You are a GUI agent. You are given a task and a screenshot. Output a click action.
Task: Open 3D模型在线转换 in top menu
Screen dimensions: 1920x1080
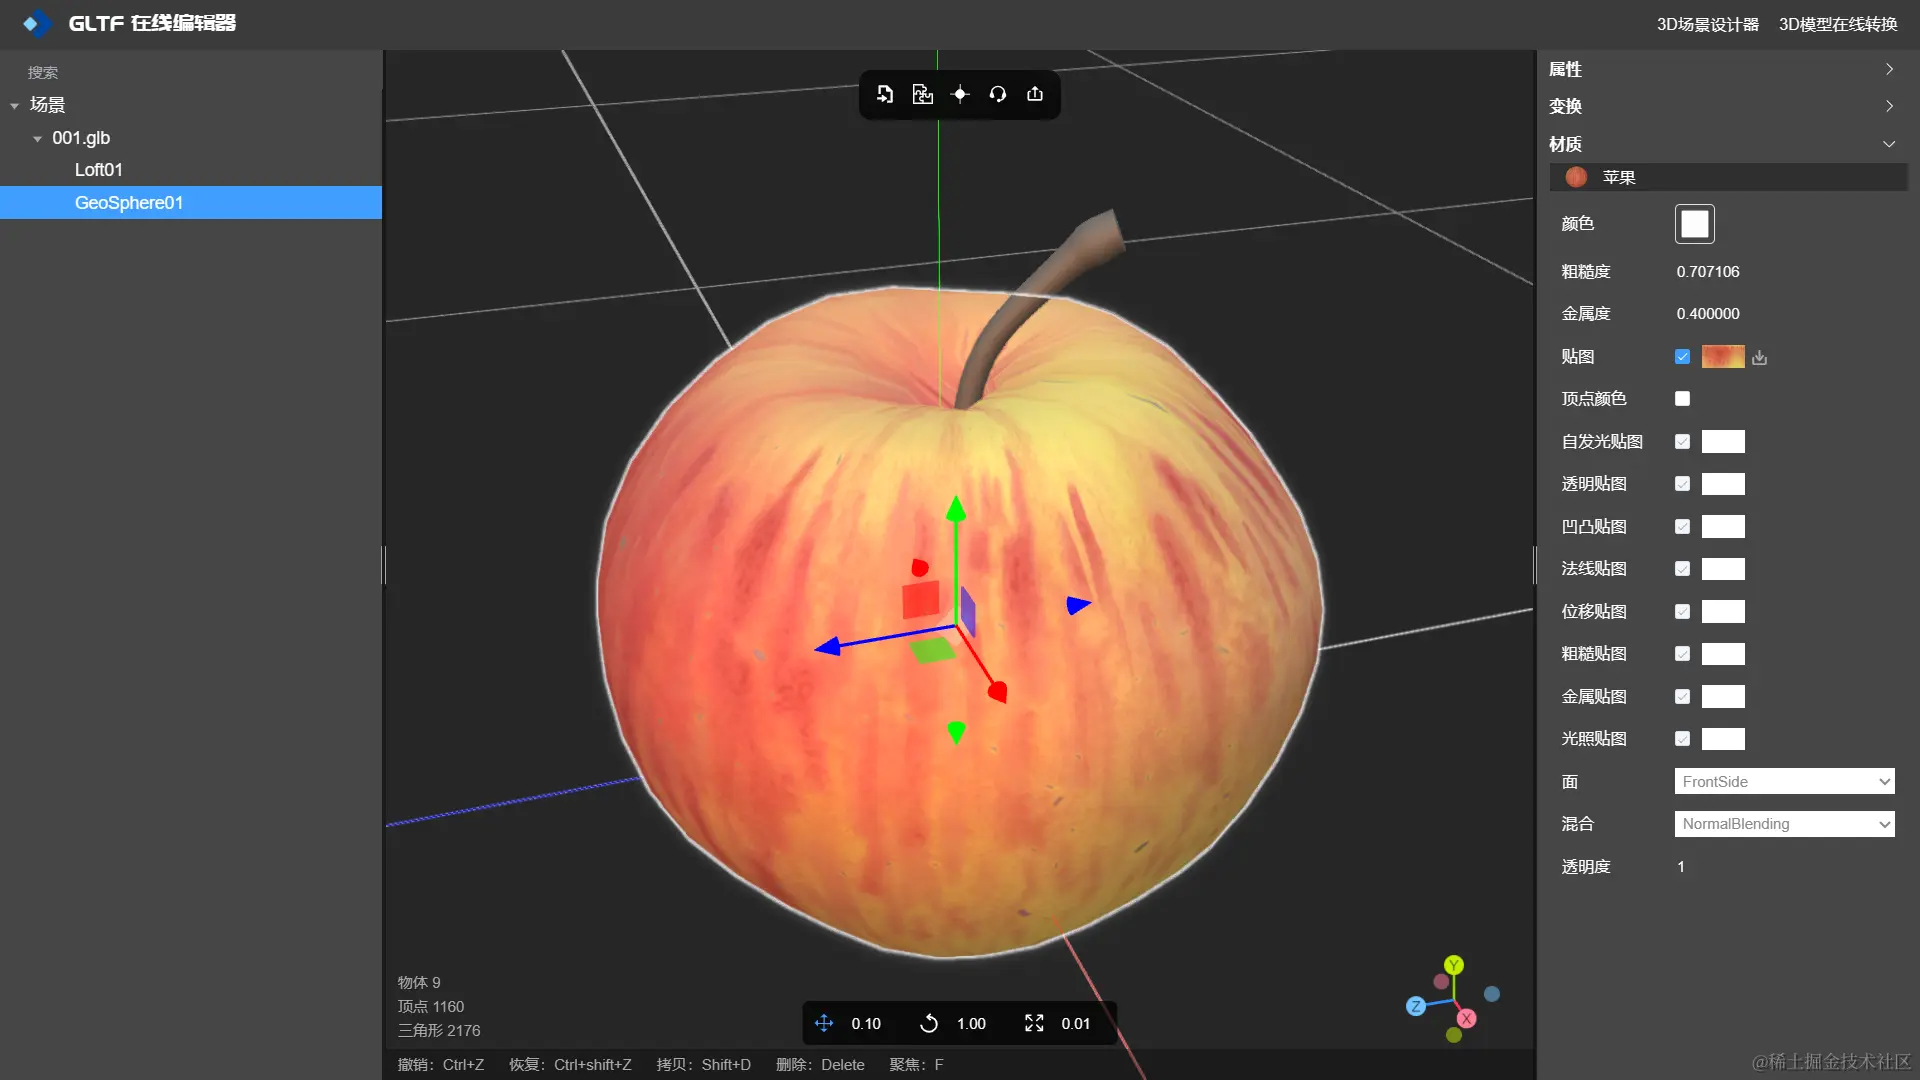pyautogui.click(x=1837, y=24)
